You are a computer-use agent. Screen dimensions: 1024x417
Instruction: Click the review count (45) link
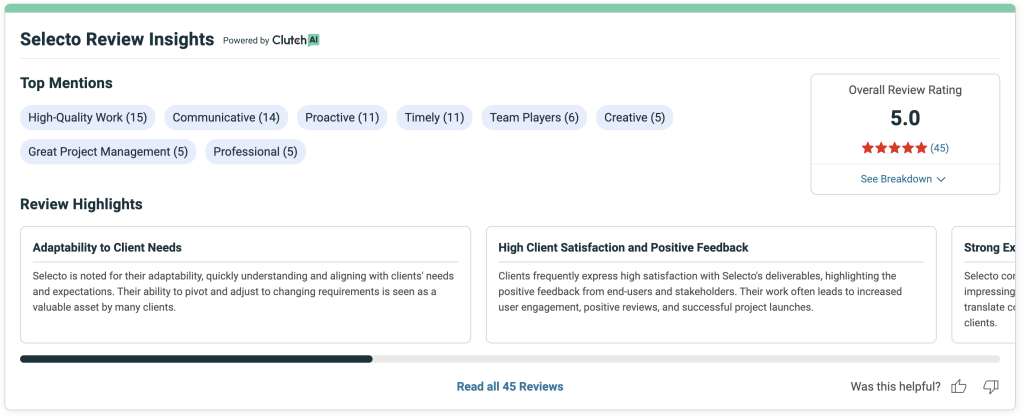click(x=939, y=148)
